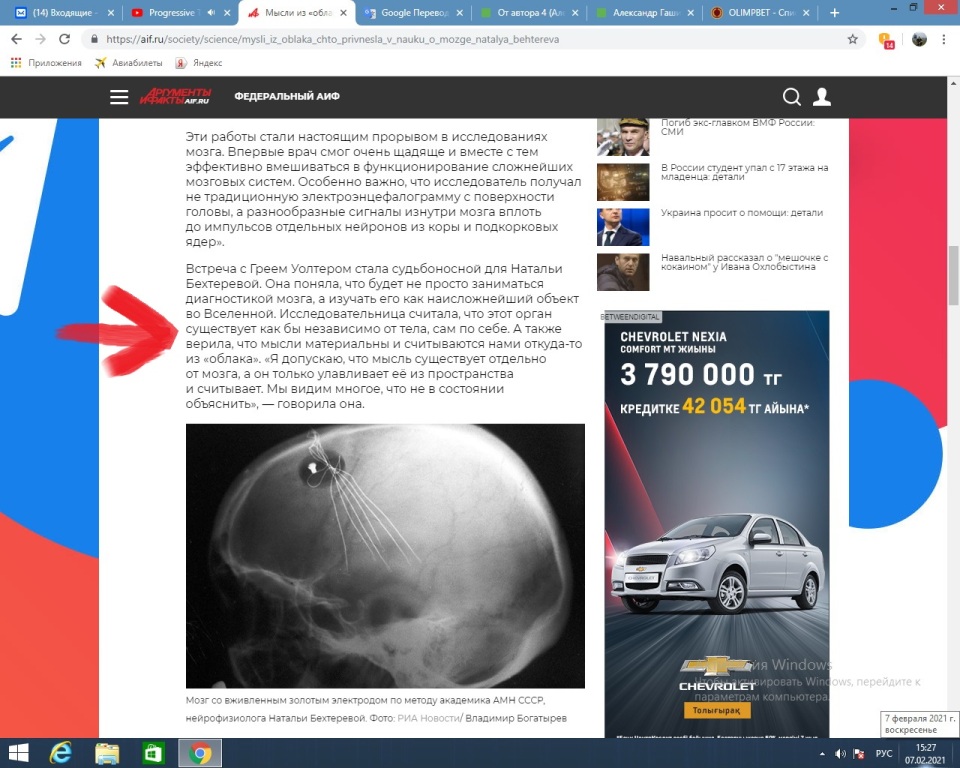Open the Приложения bookmarks shortcut
This screenshot has width=960, height=768.
pyautogui.click(x=46, y=62)
